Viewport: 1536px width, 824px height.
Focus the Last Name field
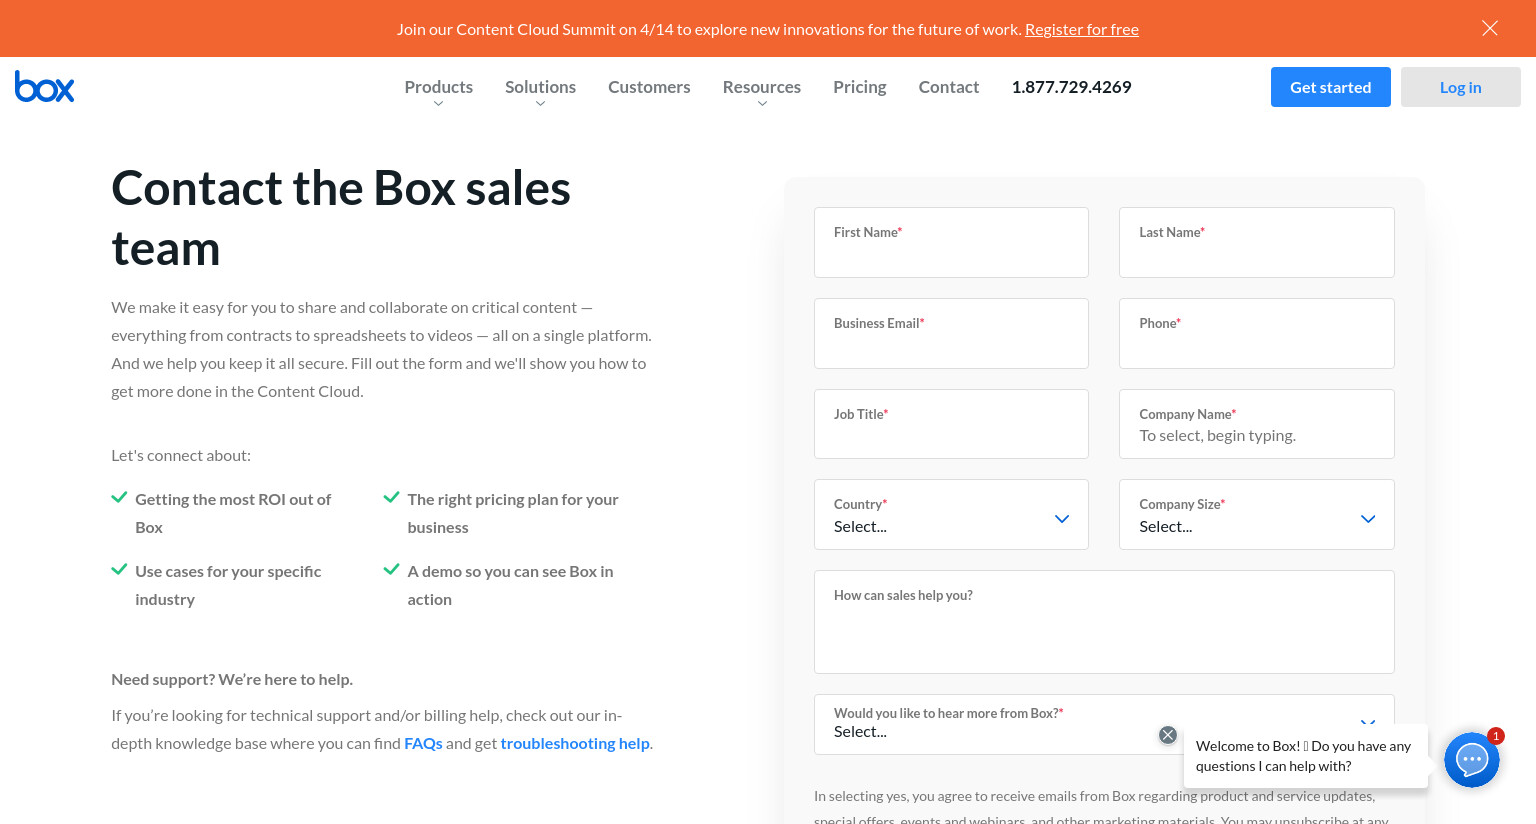1257,242
